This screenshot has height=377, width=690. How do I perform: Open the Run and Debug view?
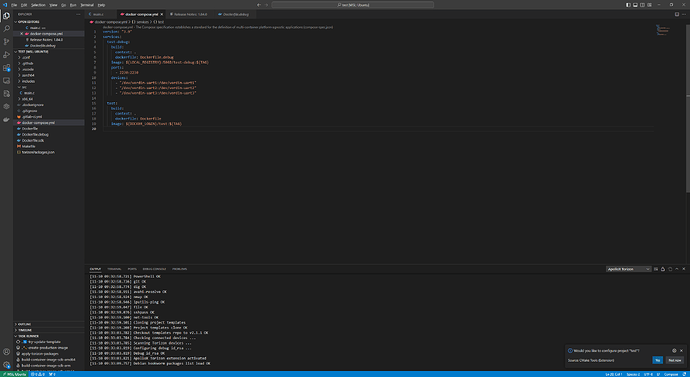tap(6, 55)
